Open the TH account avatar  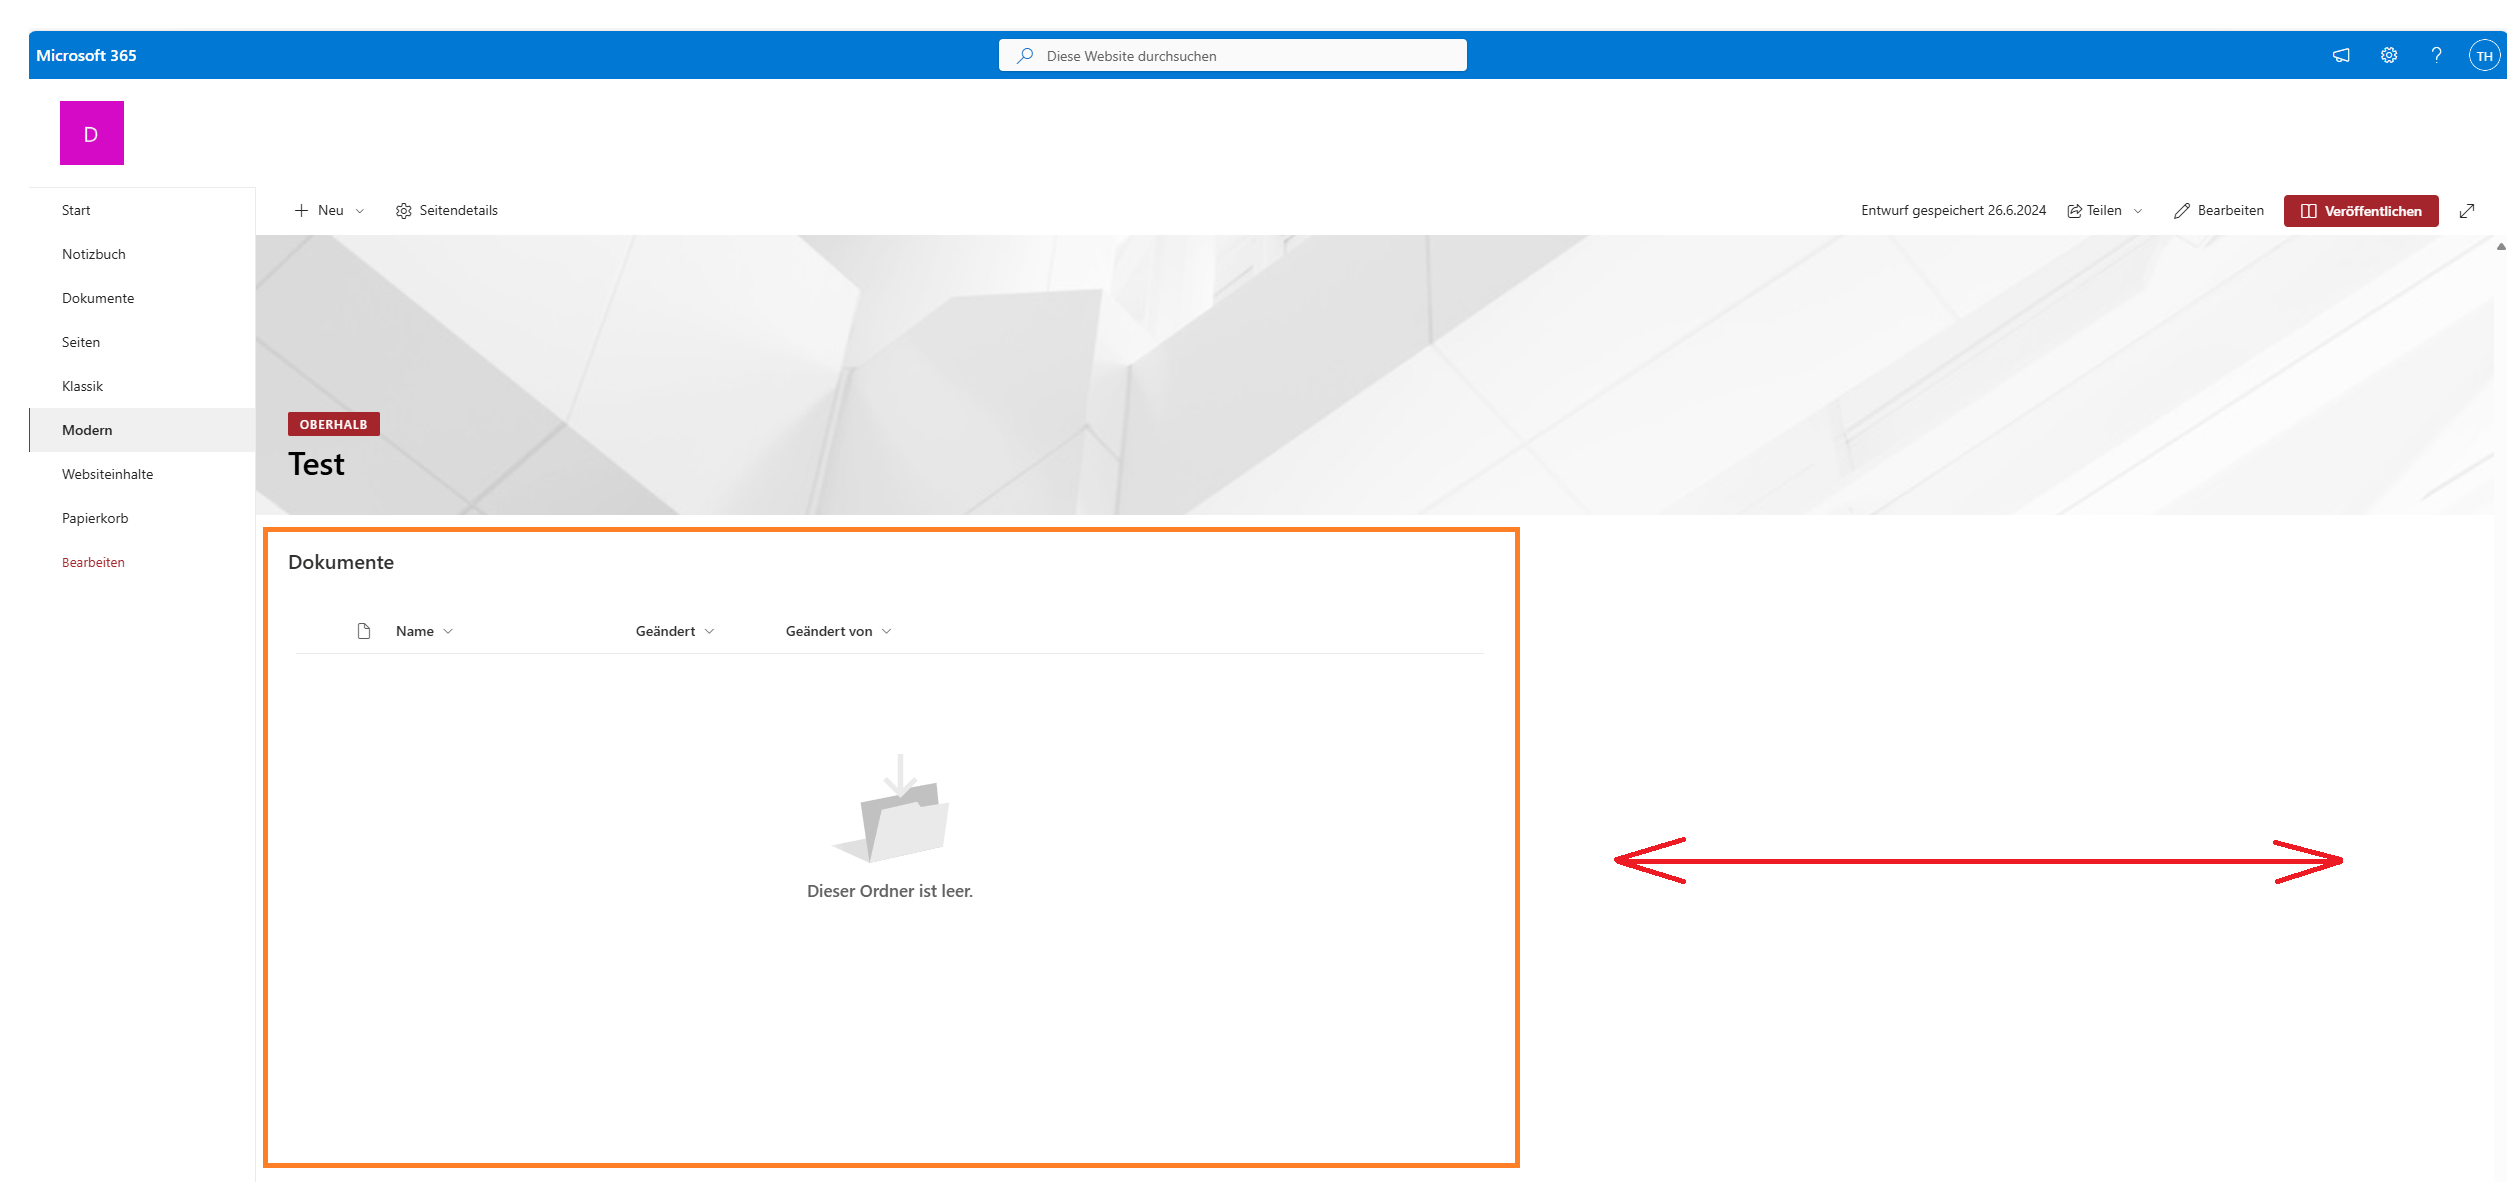2484,56
